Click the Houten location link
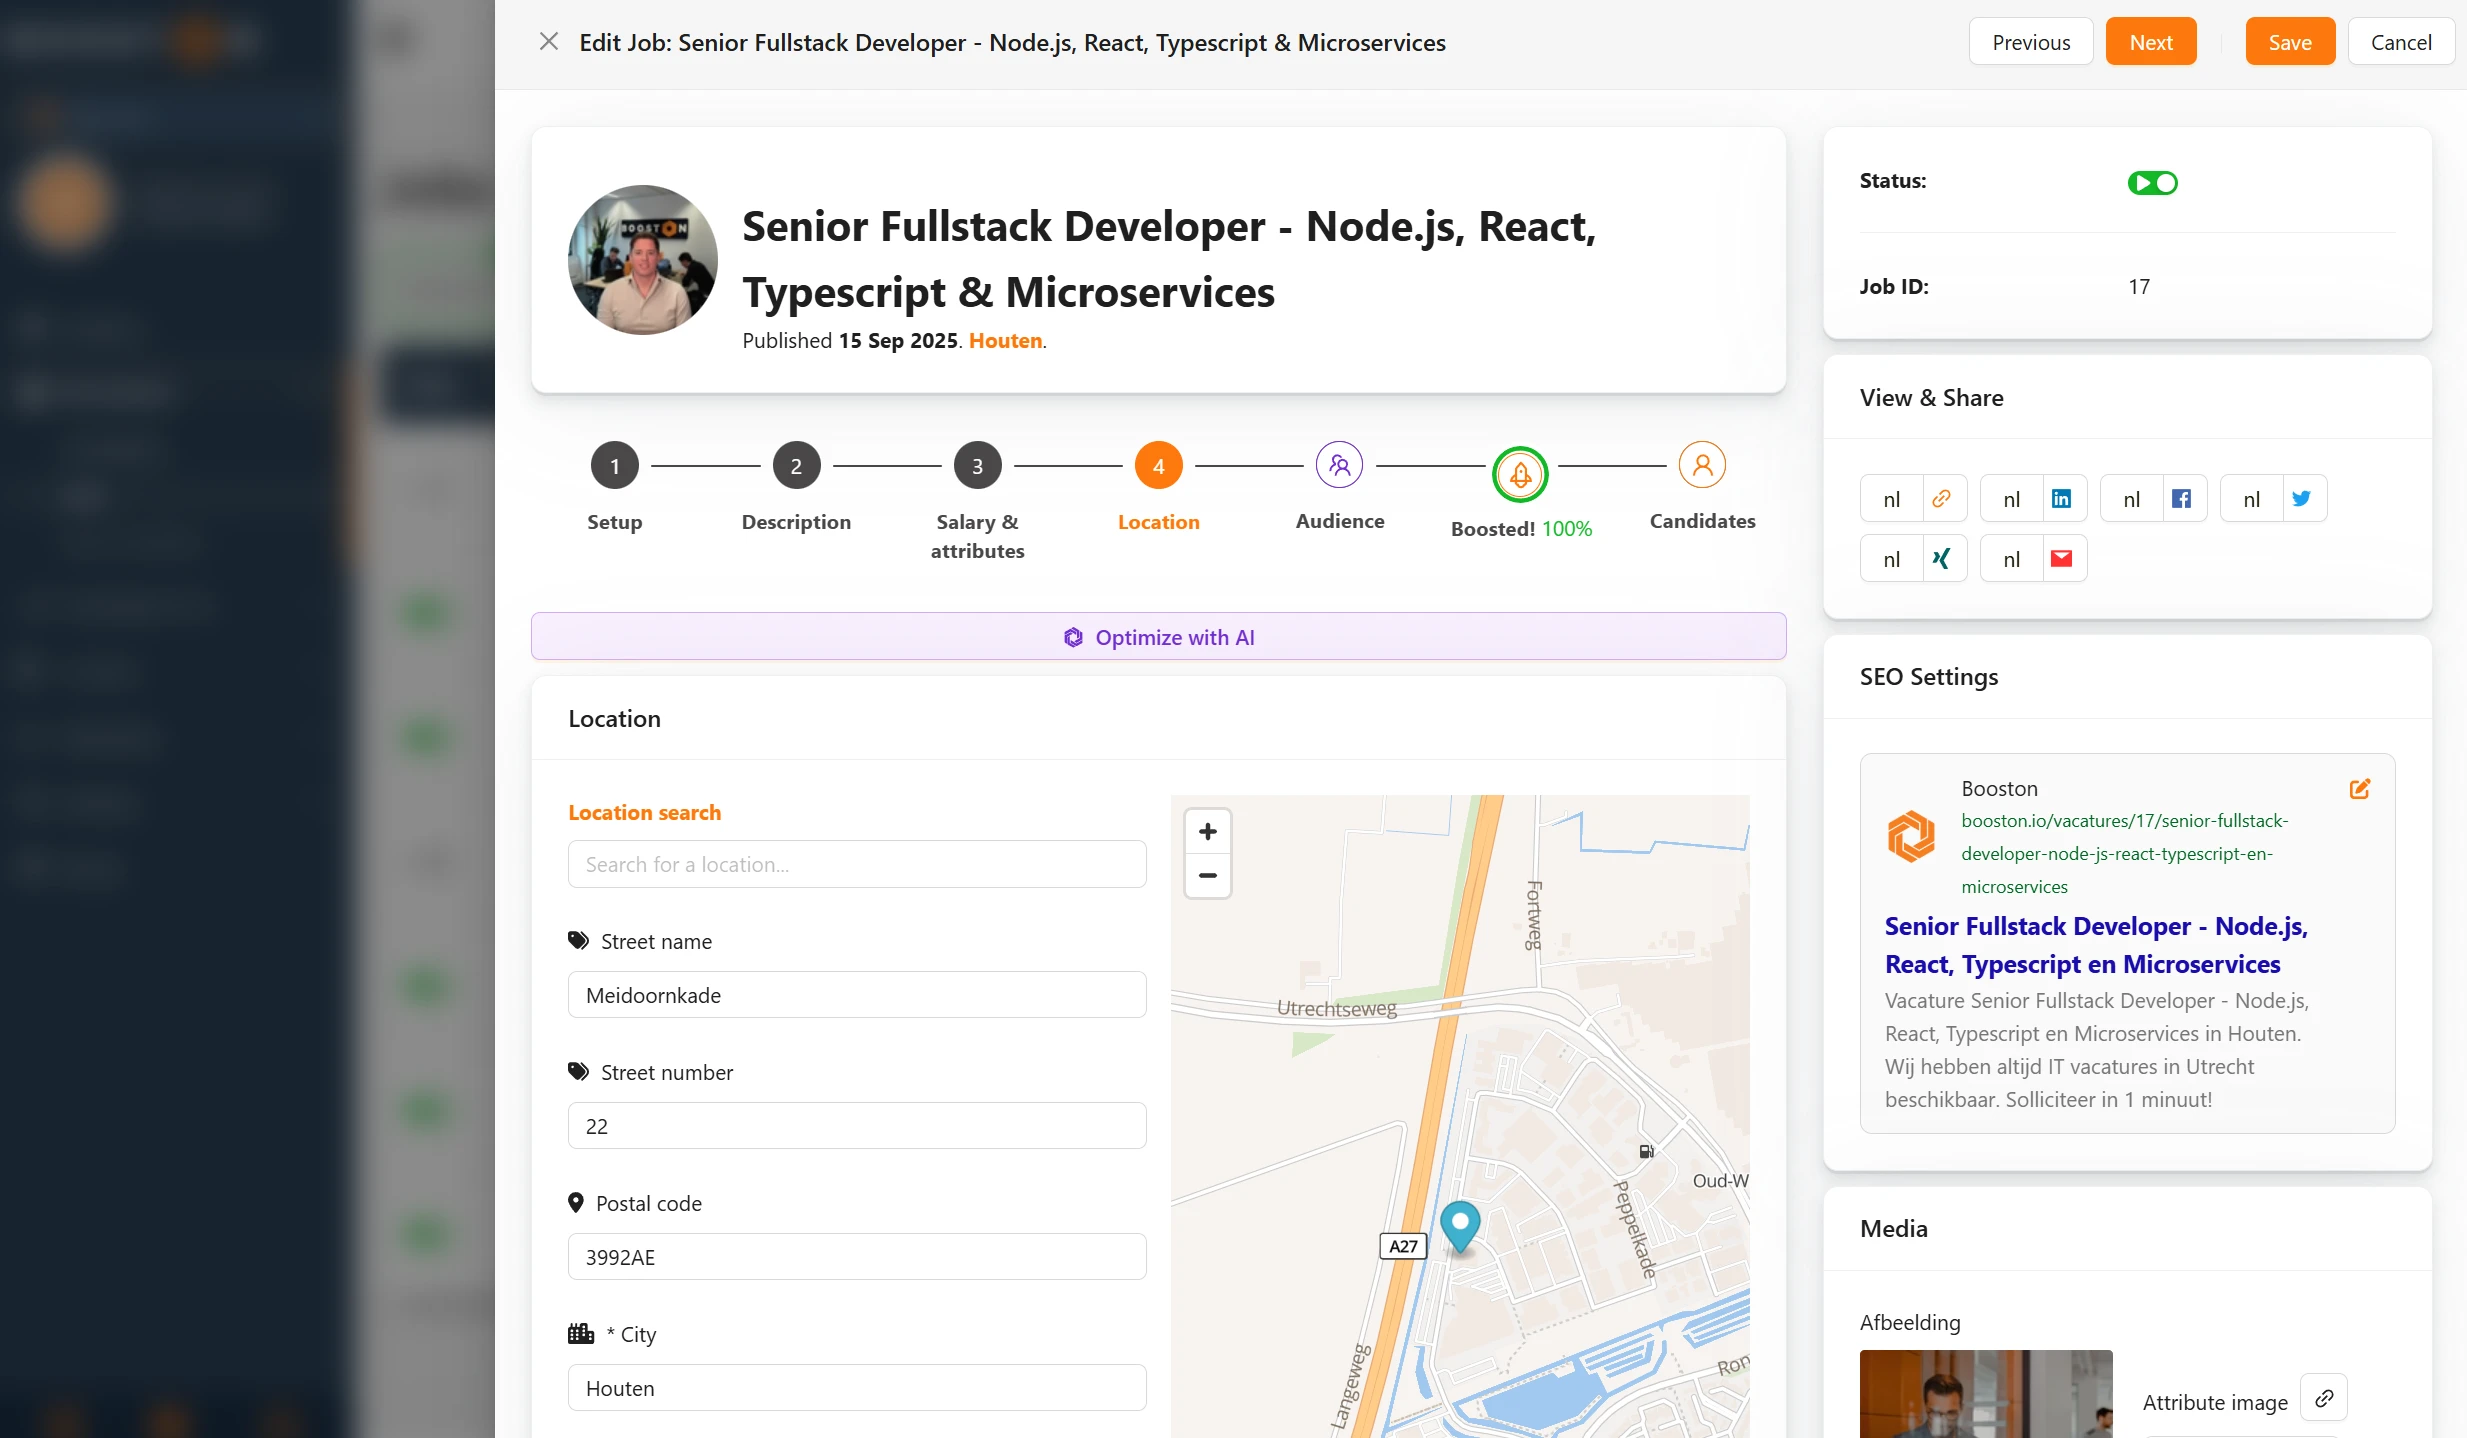This screenshot has height=1438, width=2467. (1005, 340)
